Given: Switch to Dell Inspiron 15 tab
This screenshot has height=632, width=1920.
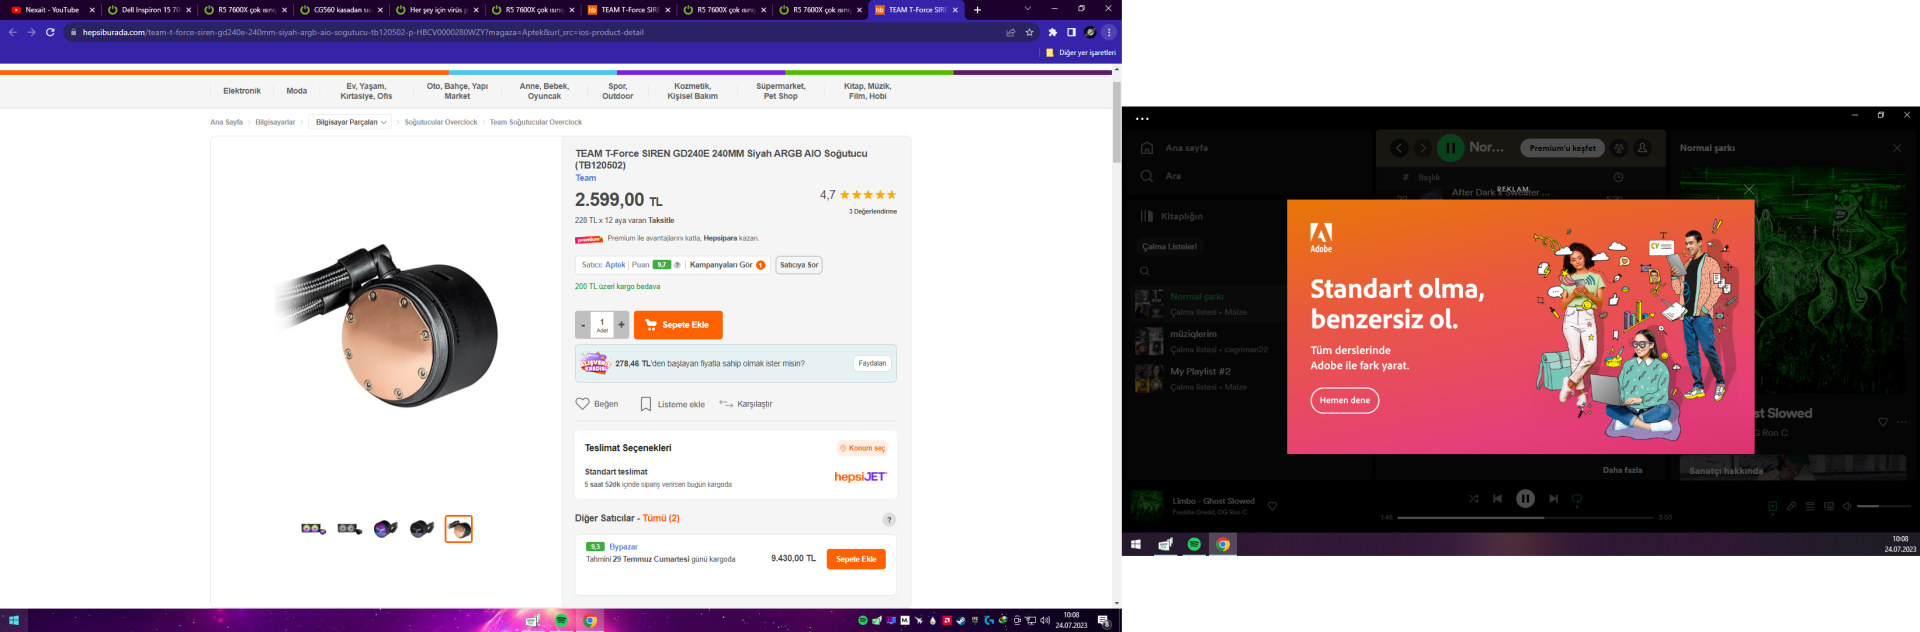Looking at the screenshot, I should coord(146,10).
